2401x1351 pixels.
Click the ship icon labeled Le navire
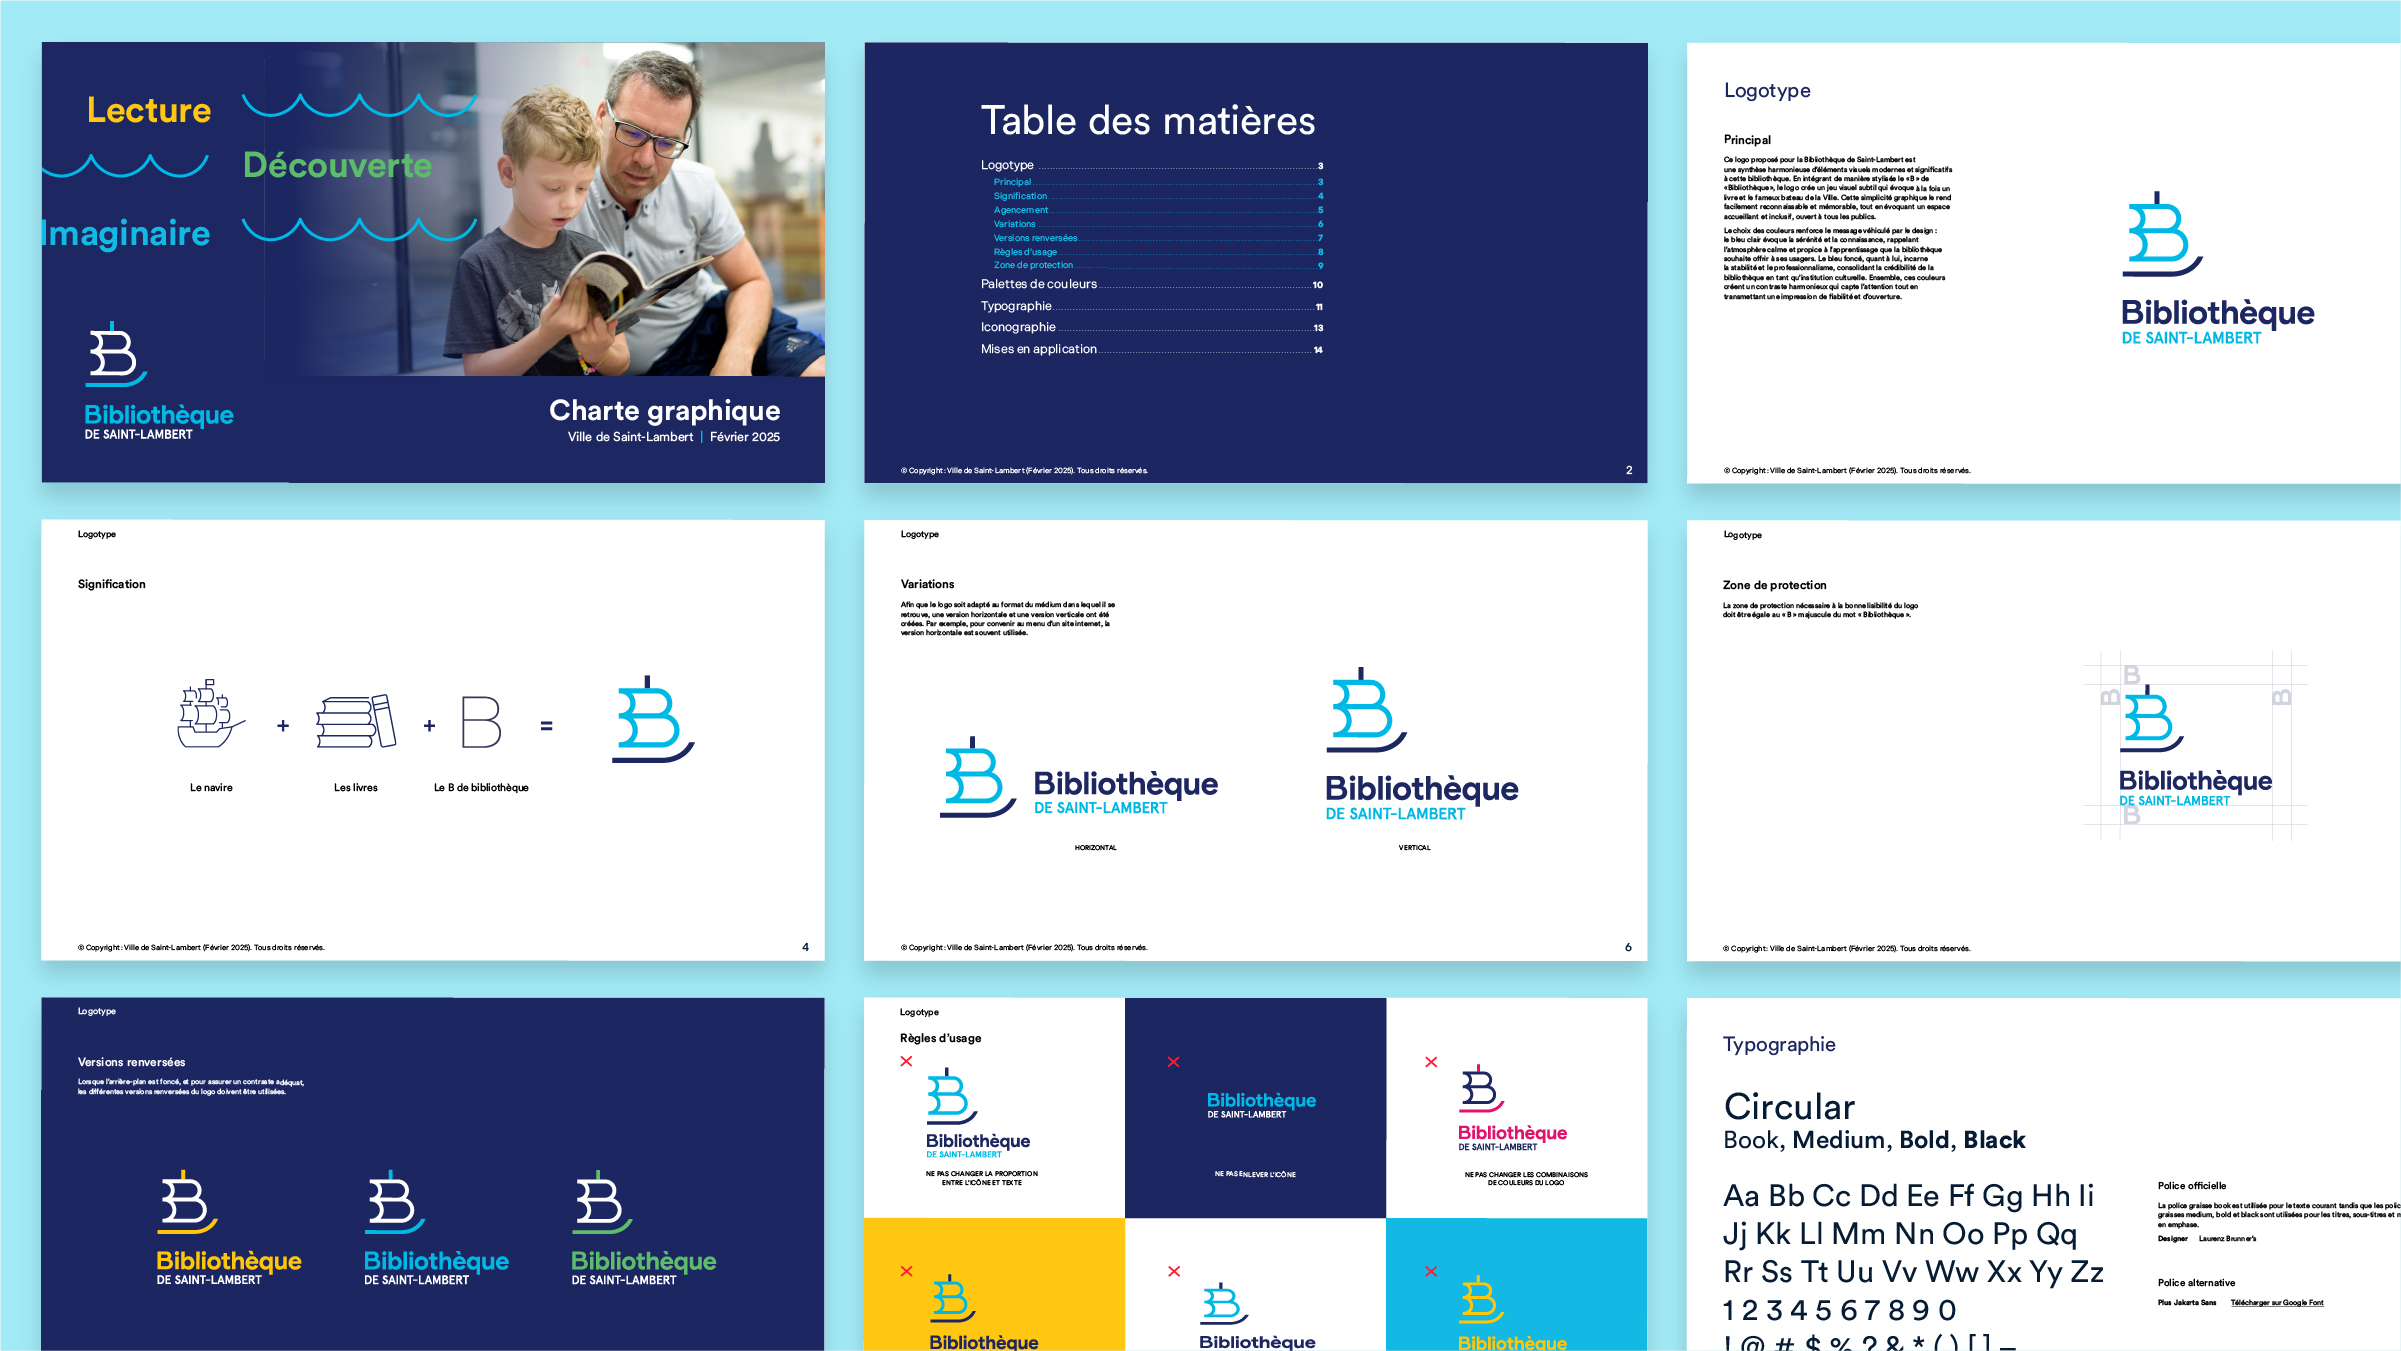[x=210, y=715]
